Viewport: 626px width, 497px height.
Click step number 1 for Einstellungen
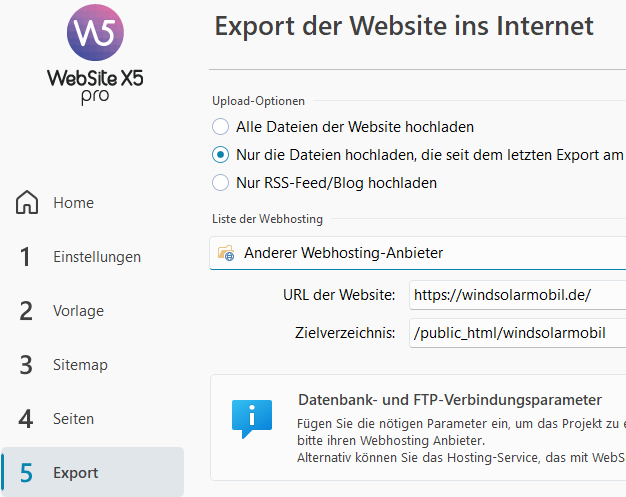[25, 257]
